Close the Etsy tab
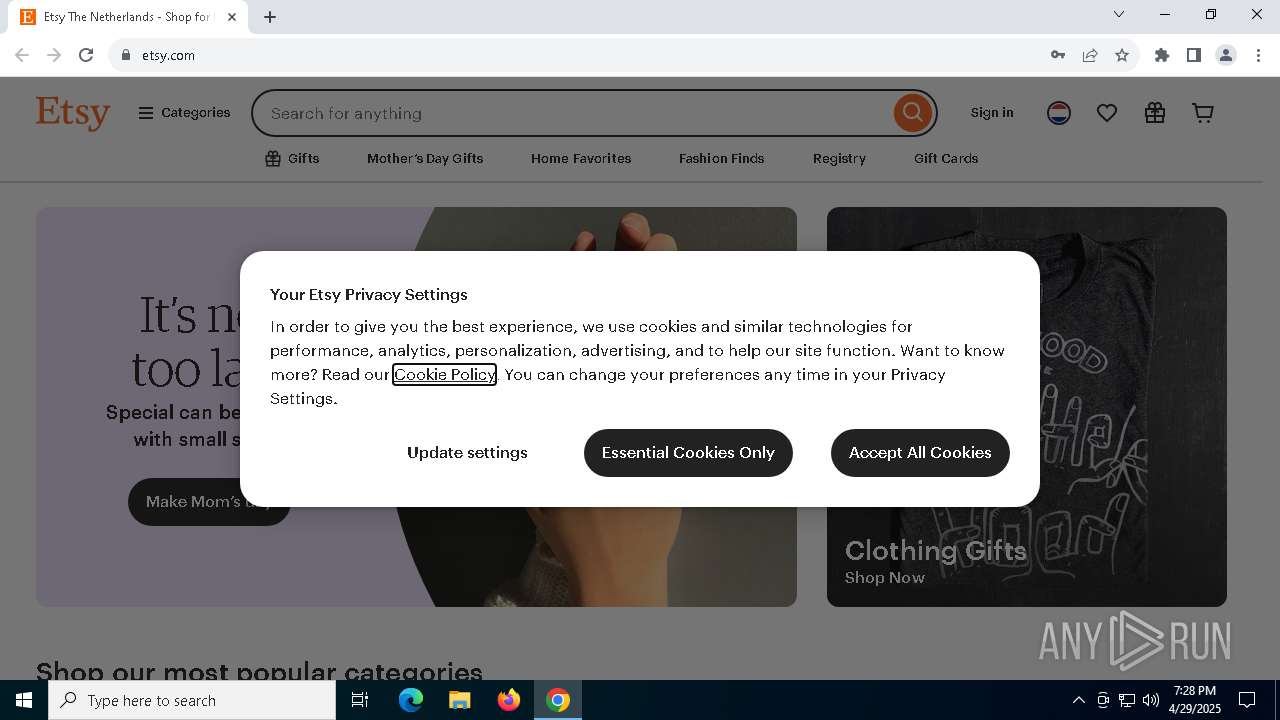The width and height of the screenshot is (1280, 720). coord(232,17)
